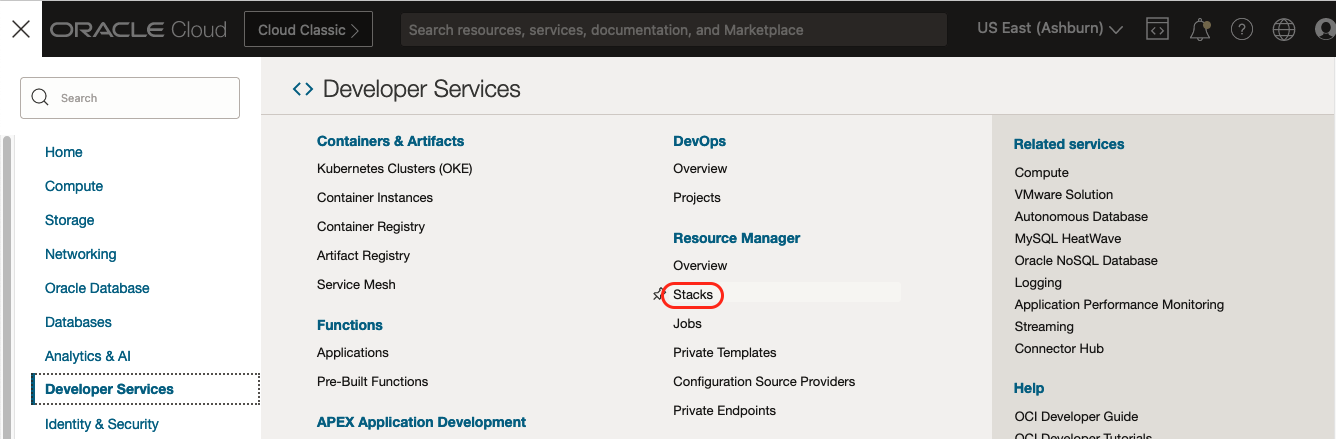Open Kubernetes Clusters (OKE) link
This screenshot has height=439, width=1336.
click(394, 169)
